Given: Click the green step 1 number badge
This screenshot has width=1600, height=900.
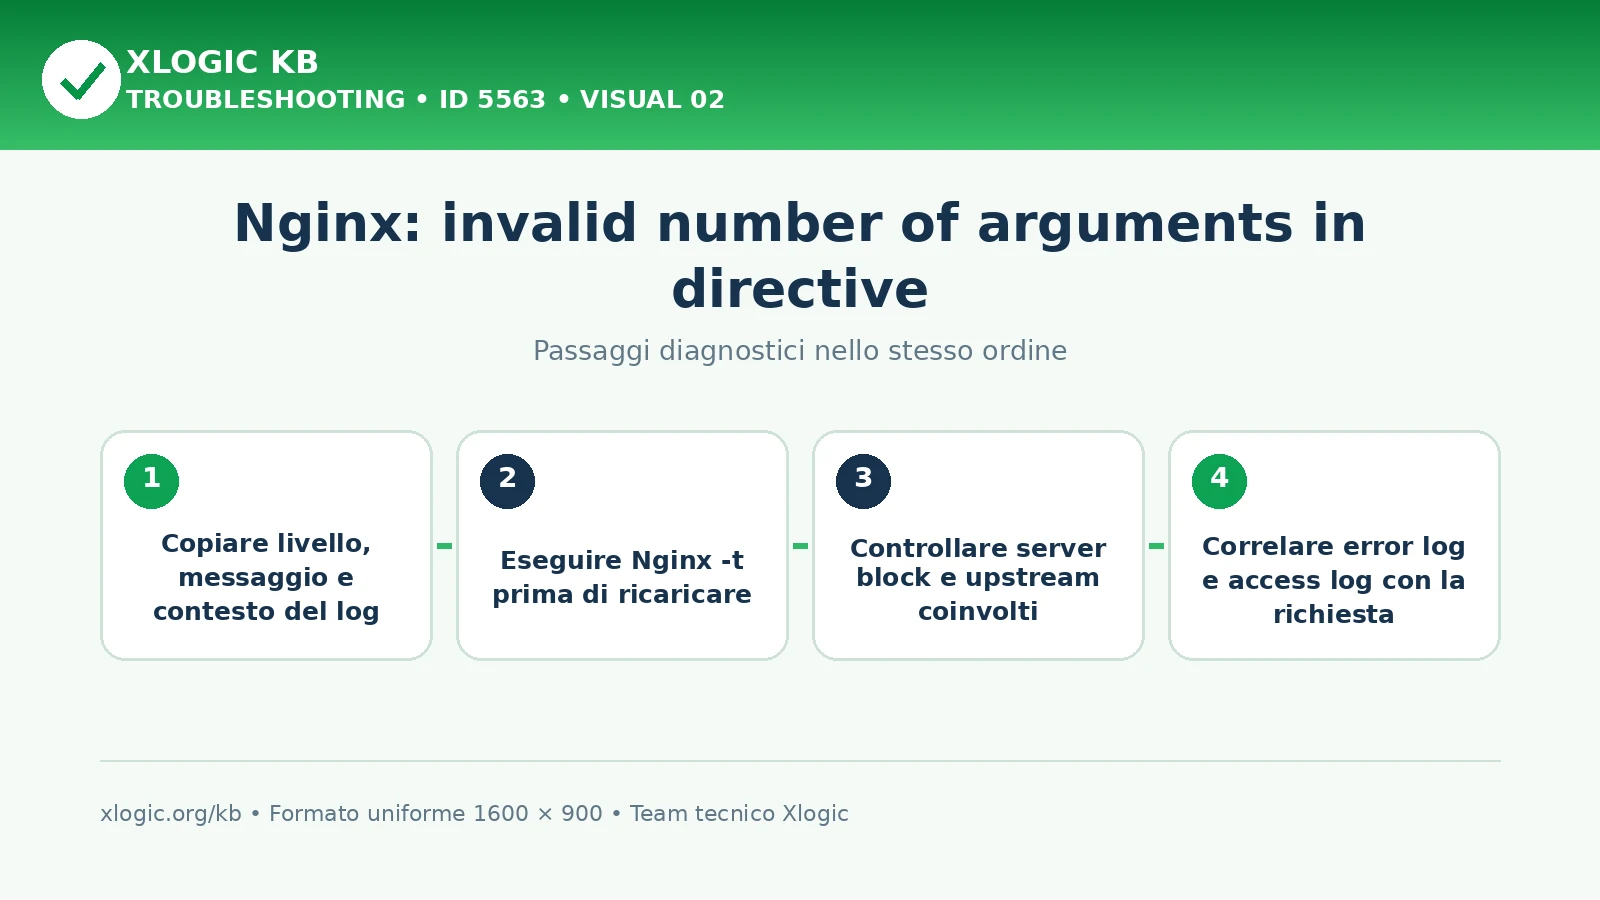Looking at the screenshot, I should (151, 481).
